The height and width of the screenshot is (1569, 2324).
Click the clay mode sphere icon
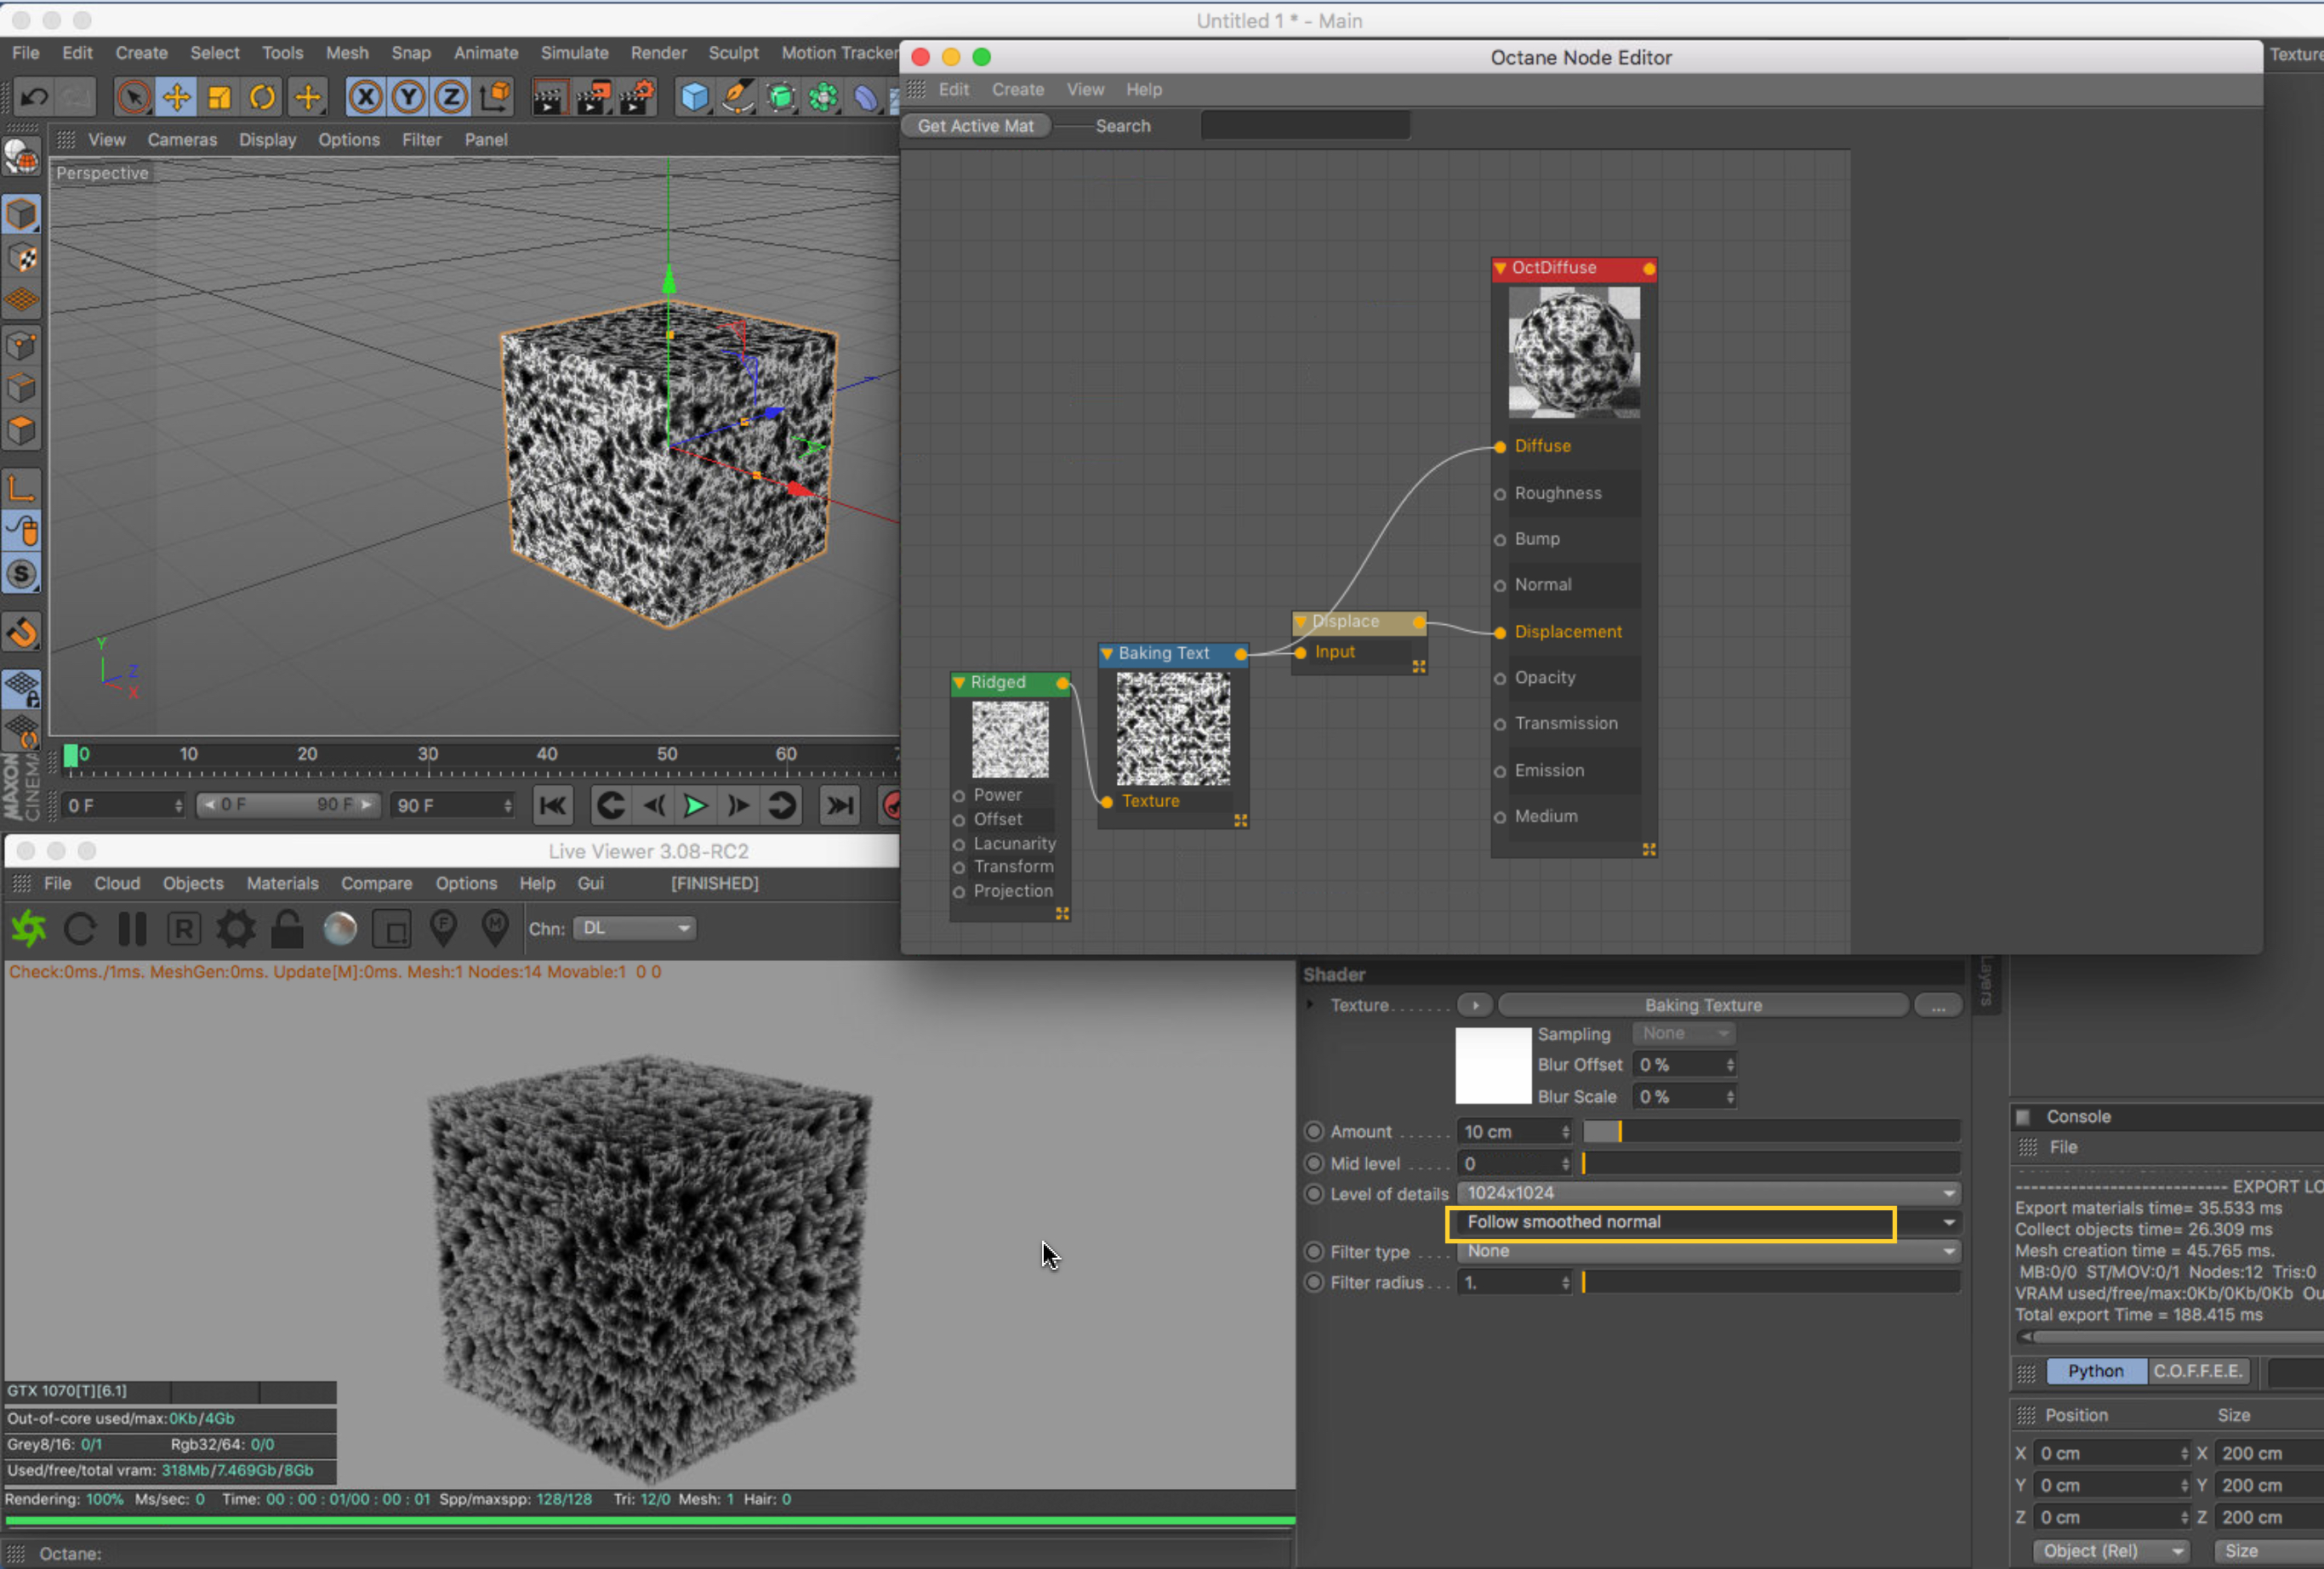(340, 929)
